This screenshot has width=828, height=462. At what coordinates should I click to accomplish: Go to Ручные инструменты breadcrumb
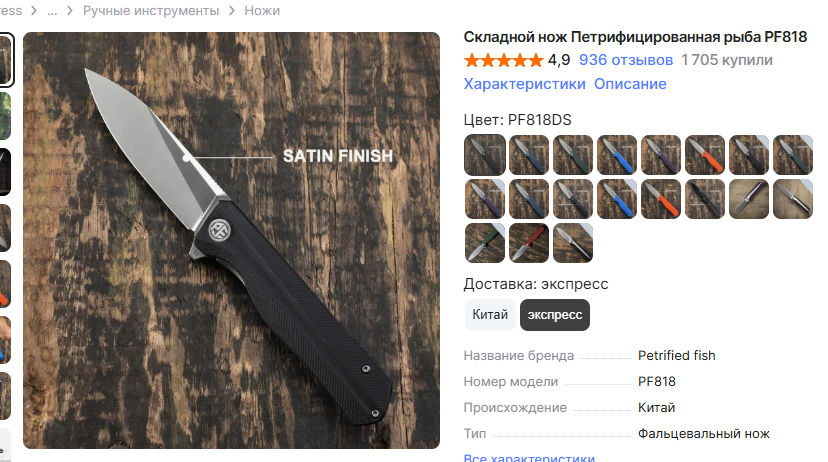151,11
